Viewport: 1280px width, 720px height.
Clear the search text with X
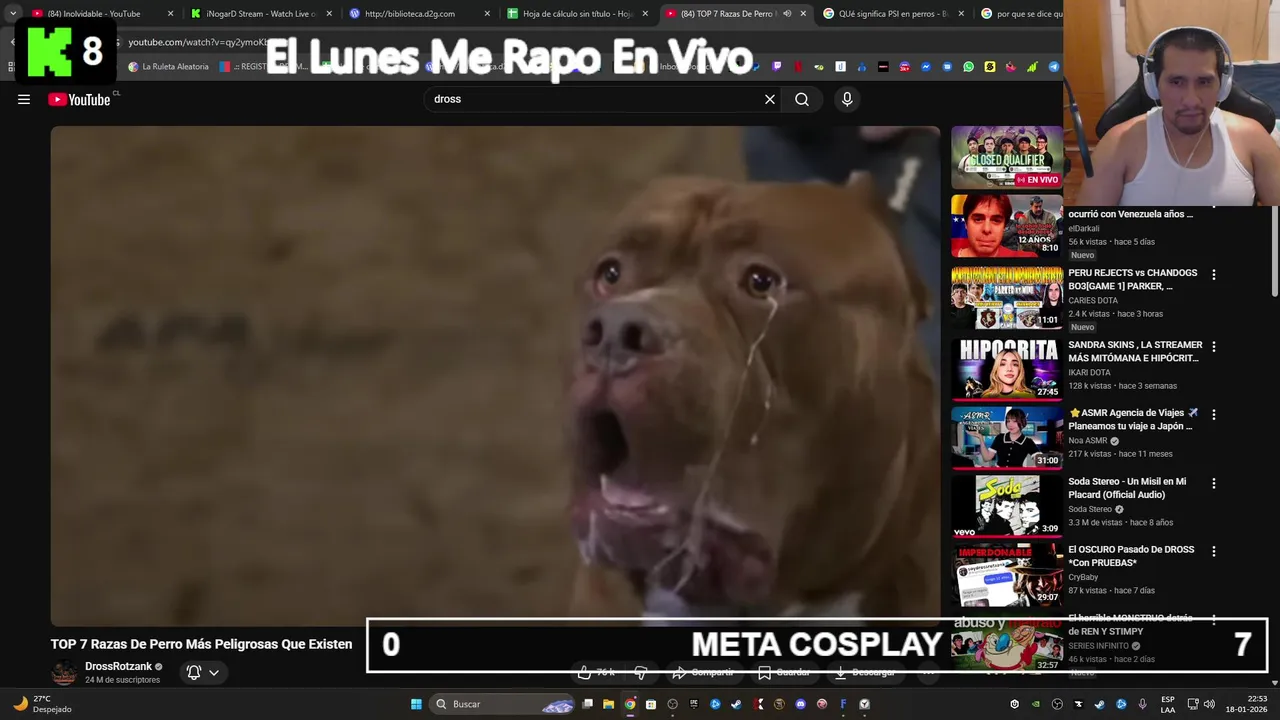770,99
